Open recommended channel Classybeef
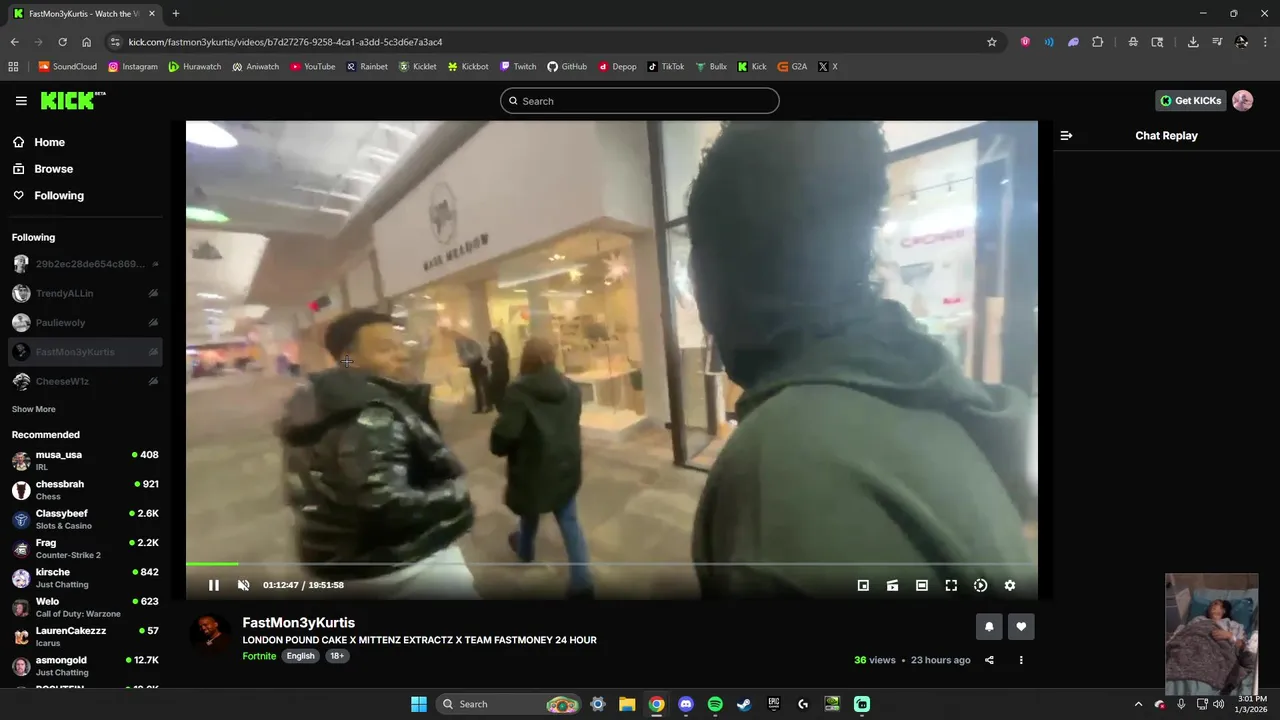Image resolution: width=1280 pixels, height=720 pixels. 85,519
